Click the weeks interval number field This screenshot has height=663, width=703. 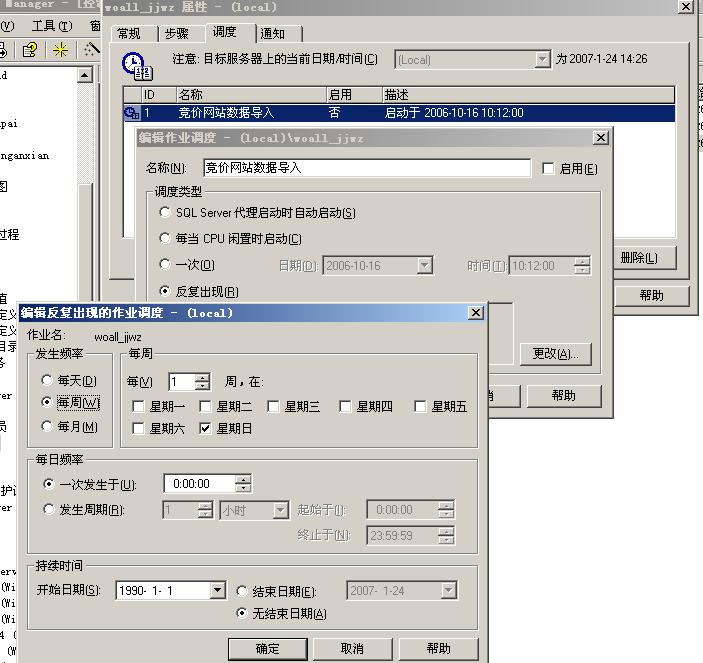pyautogui.click(x=182, y=382)
